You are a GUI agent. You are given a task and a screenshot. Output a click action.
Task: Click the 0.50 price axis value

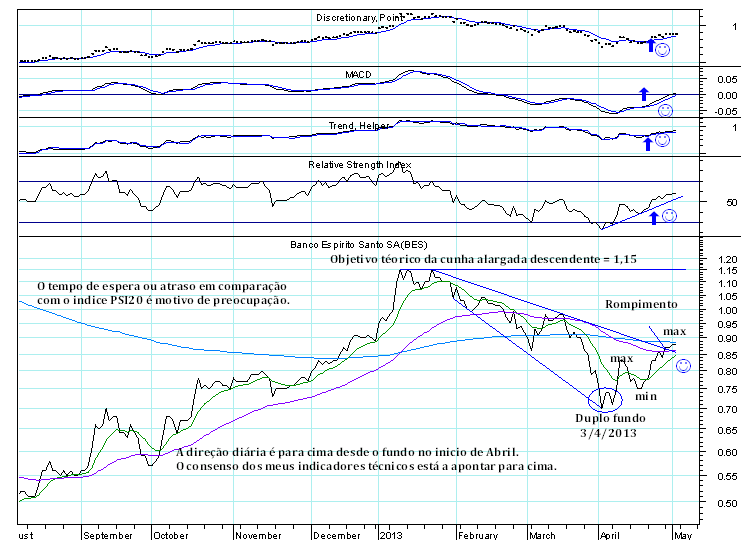[x=728, y=504]
